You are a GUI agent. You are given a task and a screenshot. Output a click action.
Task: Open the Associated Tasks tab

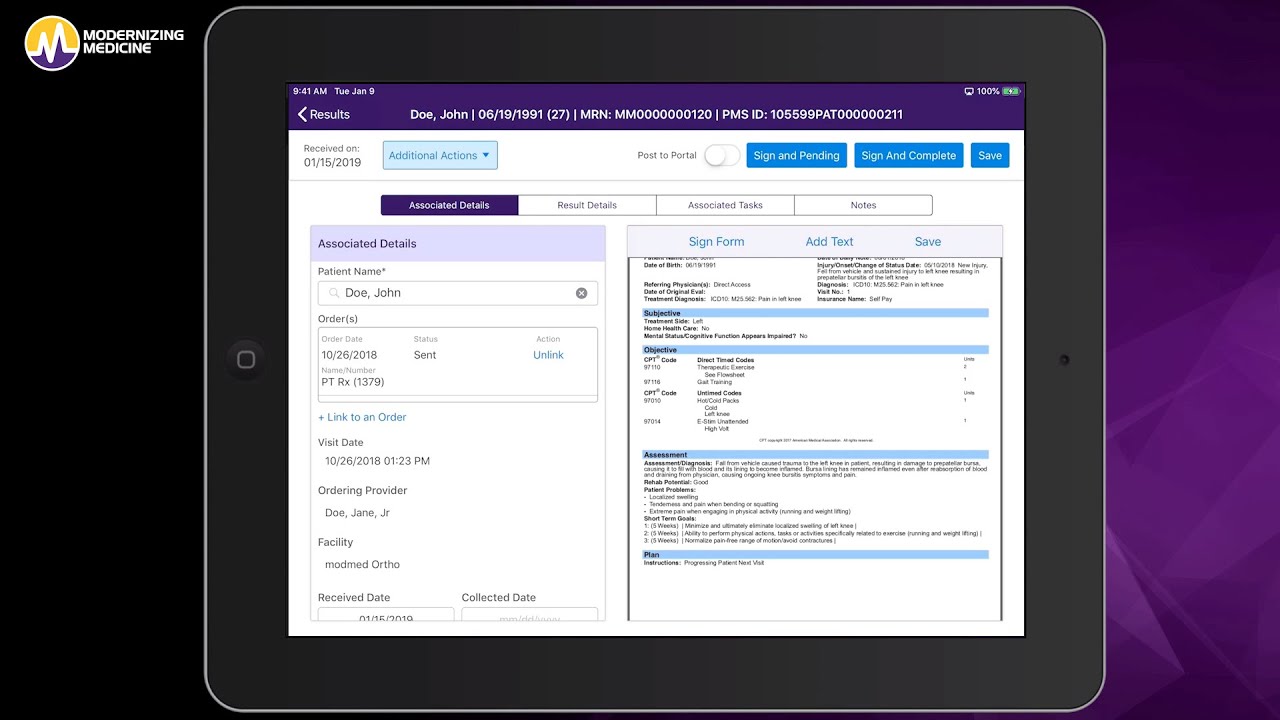(725, 205)
